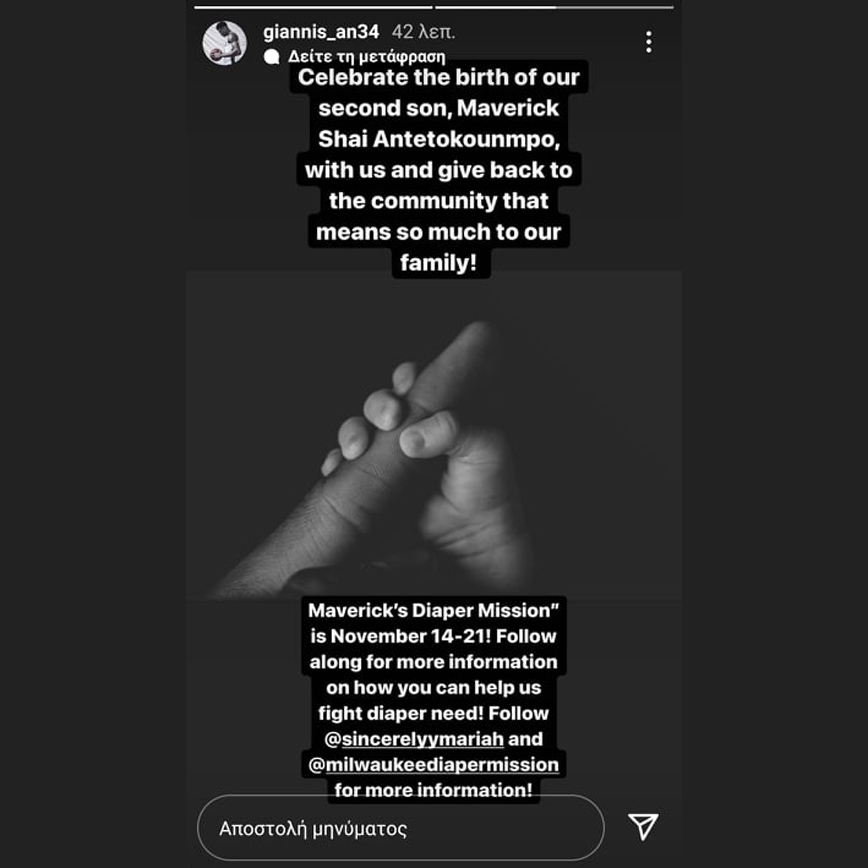The width and height of the screenshot is (868, 868).
Task: Tap the "Maverick's Diaper Mission" text line
Action: tap(433, 610)
